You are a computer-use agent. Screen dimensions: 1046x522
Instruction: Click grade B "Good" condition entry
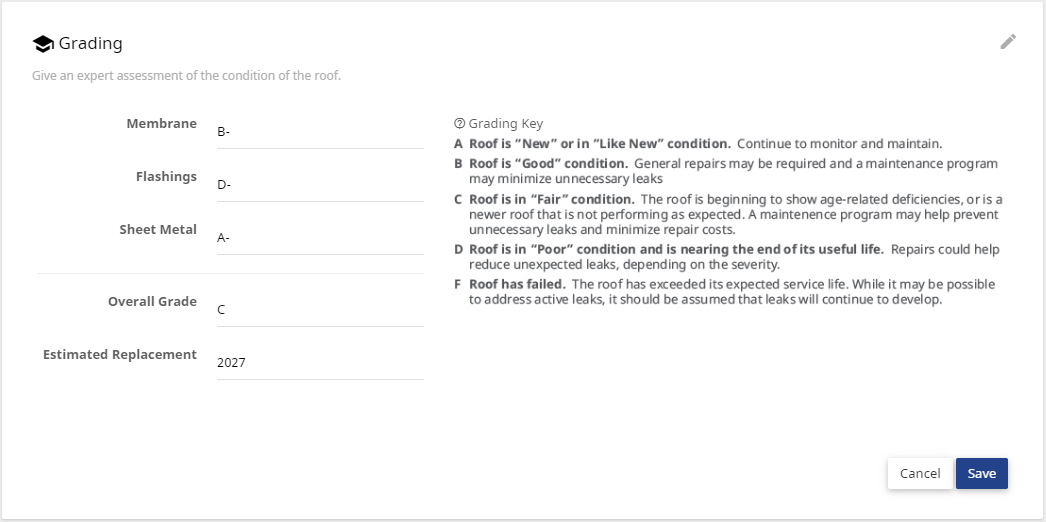pos(726,171)
